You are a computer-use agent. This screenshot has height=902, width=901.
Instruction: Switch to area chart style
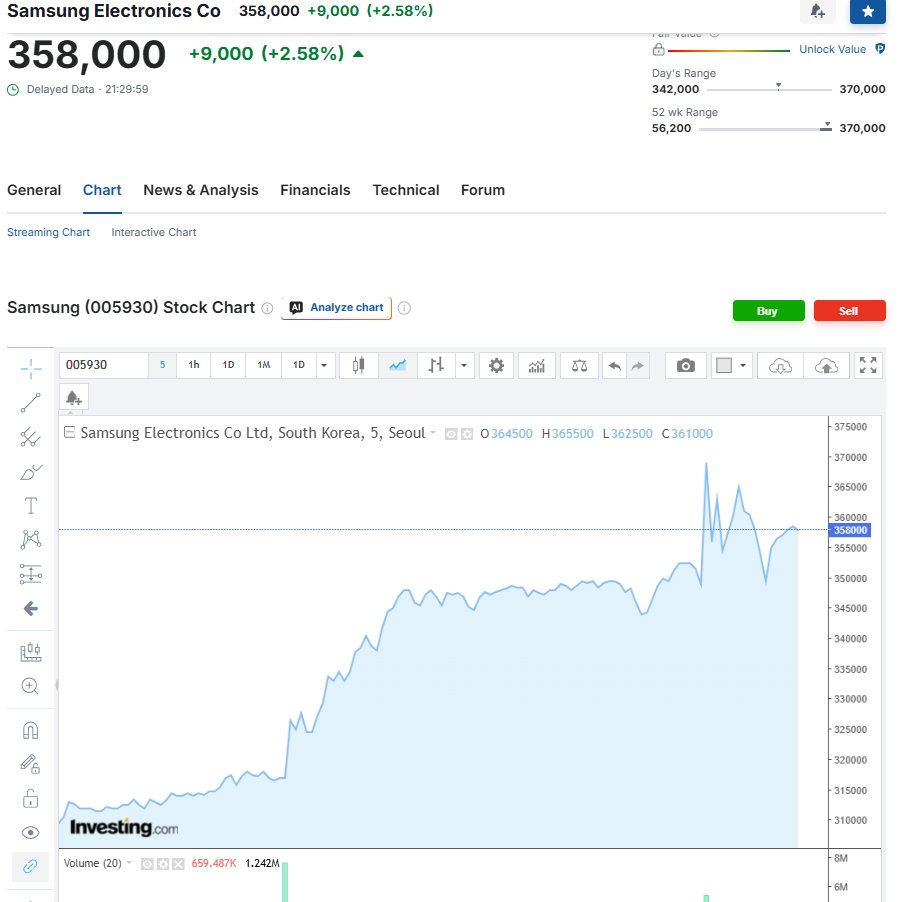[398, 365]
